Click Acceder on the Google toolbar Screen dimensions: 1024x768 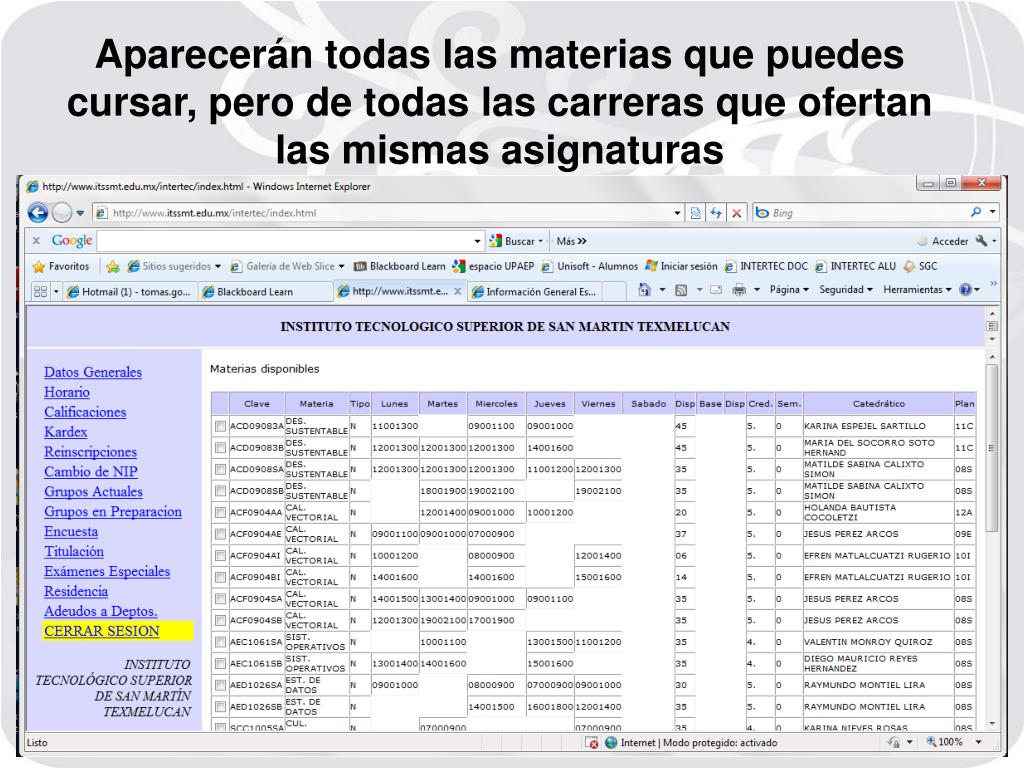coord(950,241)
